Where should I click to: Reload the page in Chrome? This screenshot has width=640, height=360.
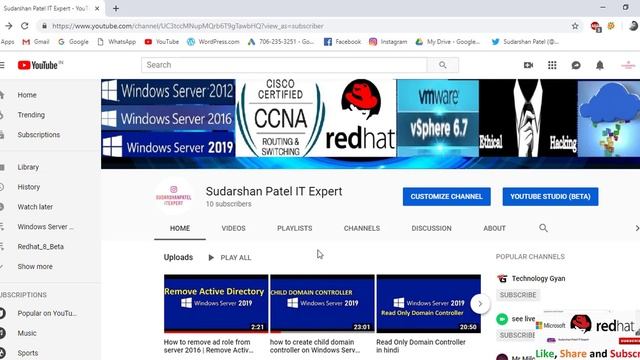(x=25, y=26)
